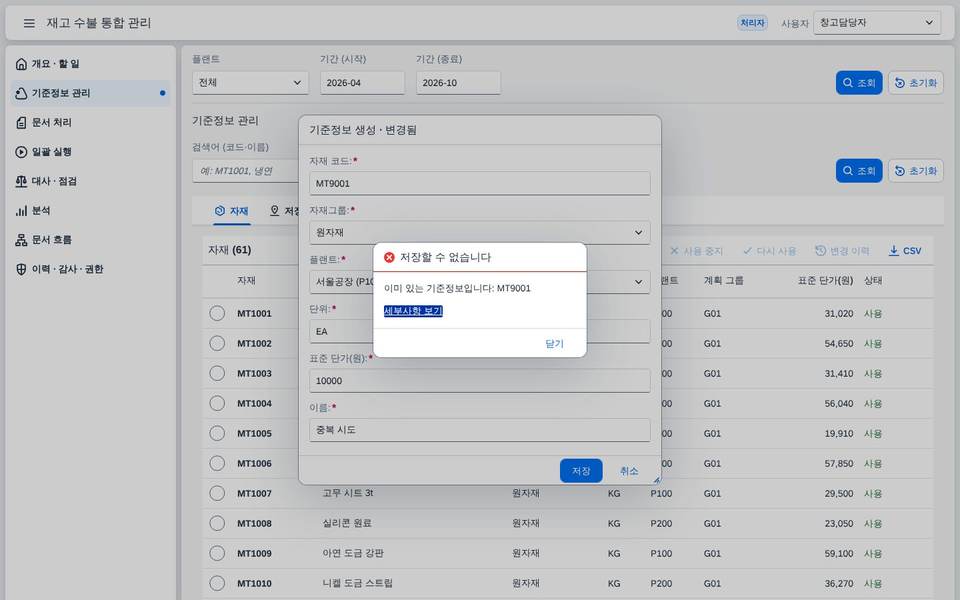
Task: Click the 분석 bar chart icon
Action: [x=21, y=211]
